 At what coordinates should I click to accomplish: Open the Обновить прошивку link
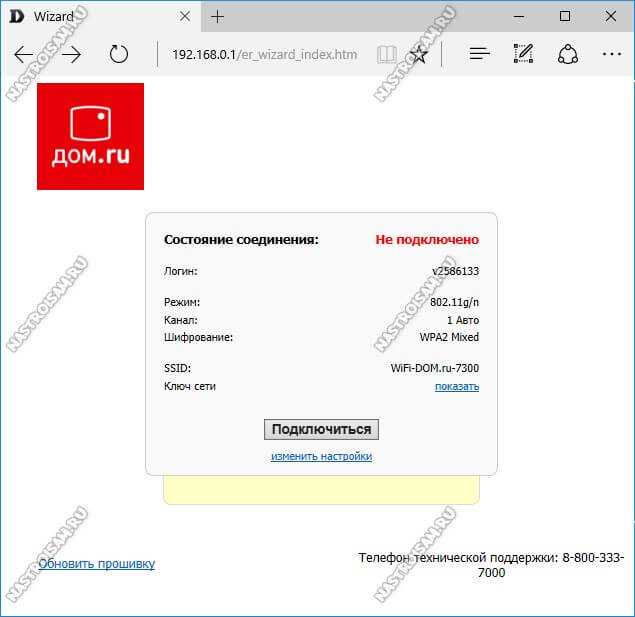(x=97, y=564)
